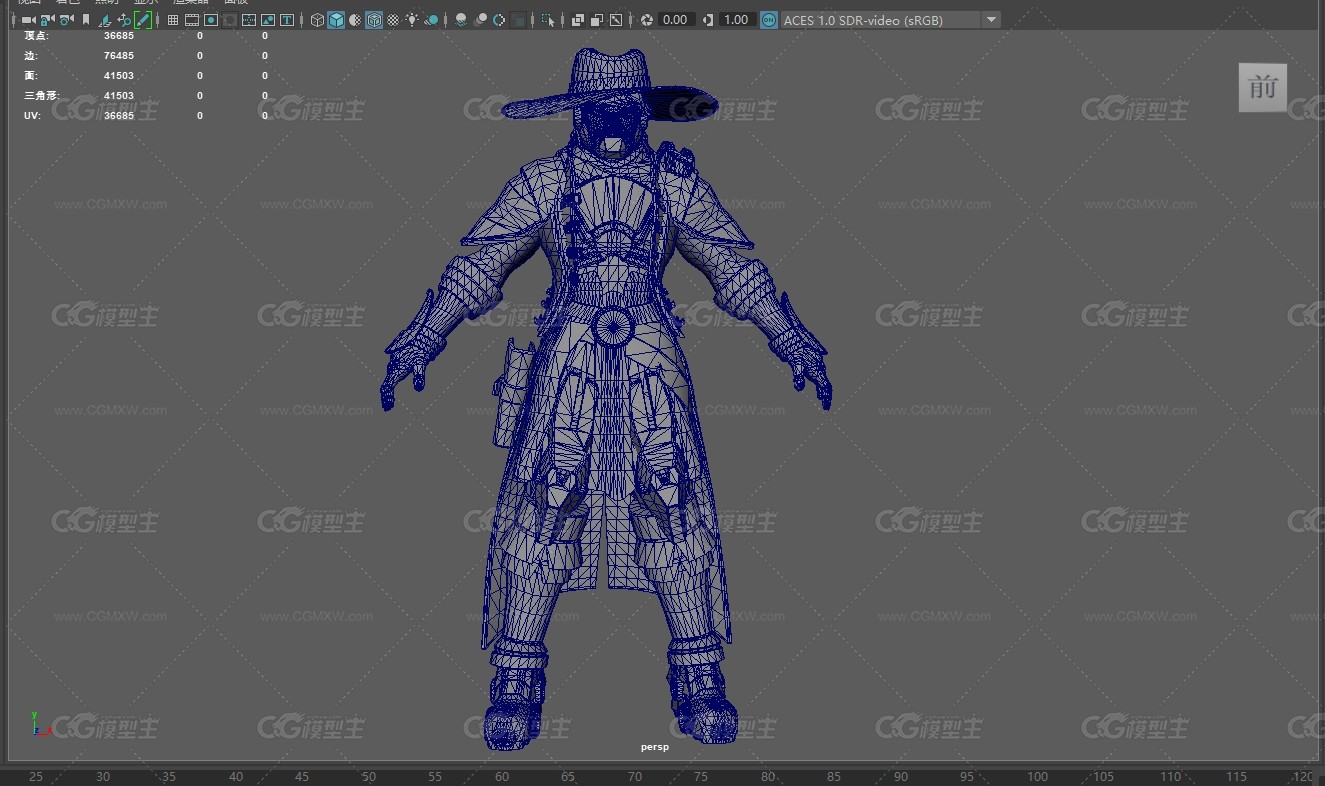Click the 2D Pan/Zoom icon

point(124,20)
